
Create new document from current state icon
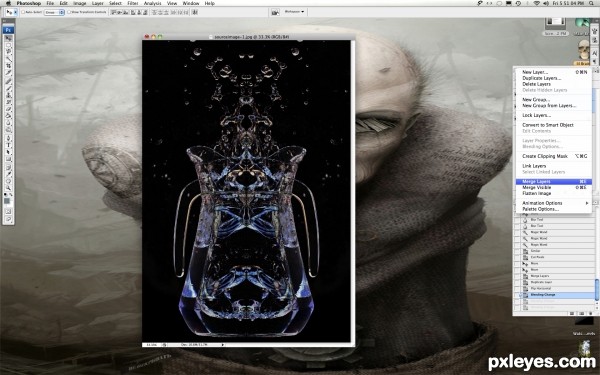572,313
